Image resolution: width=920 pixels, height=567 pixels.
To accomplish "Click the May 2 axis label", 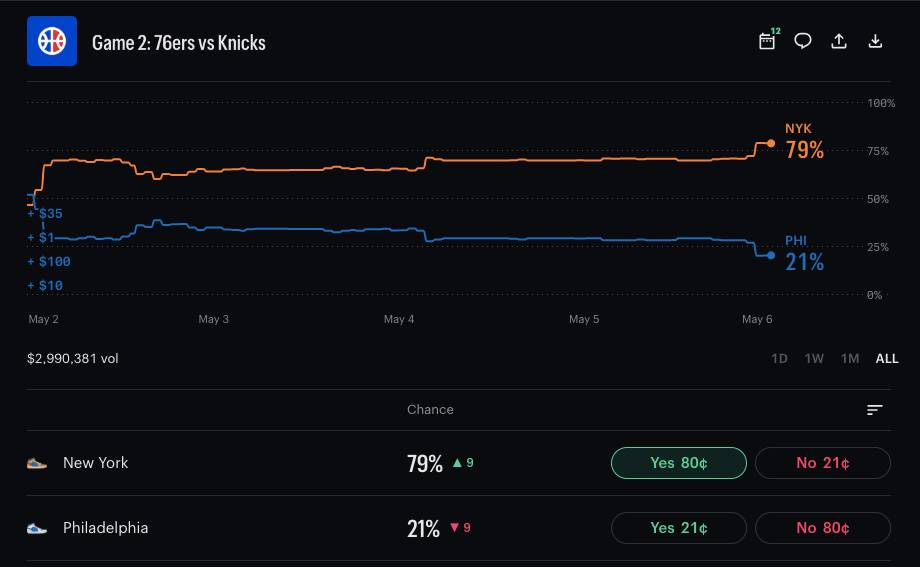I will coord(43,319).
